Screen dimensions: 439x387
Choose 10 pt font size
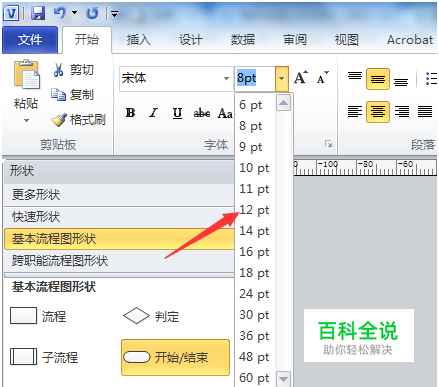pos(255,168)
